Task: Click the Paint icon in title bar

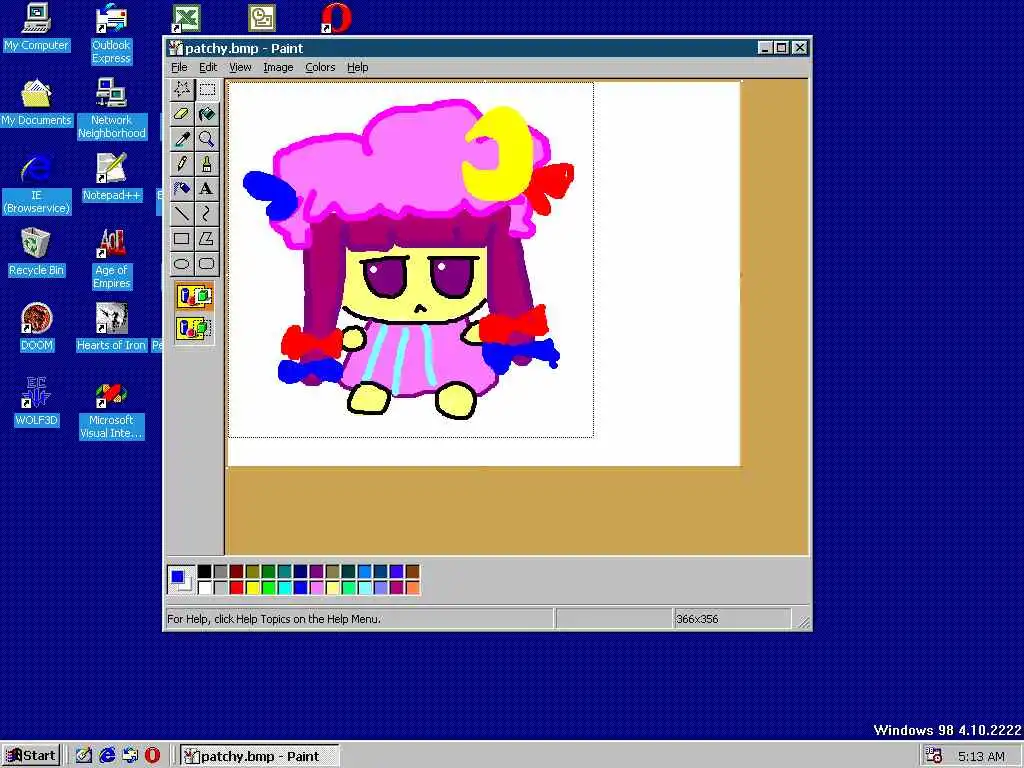Action: [175, 48]
